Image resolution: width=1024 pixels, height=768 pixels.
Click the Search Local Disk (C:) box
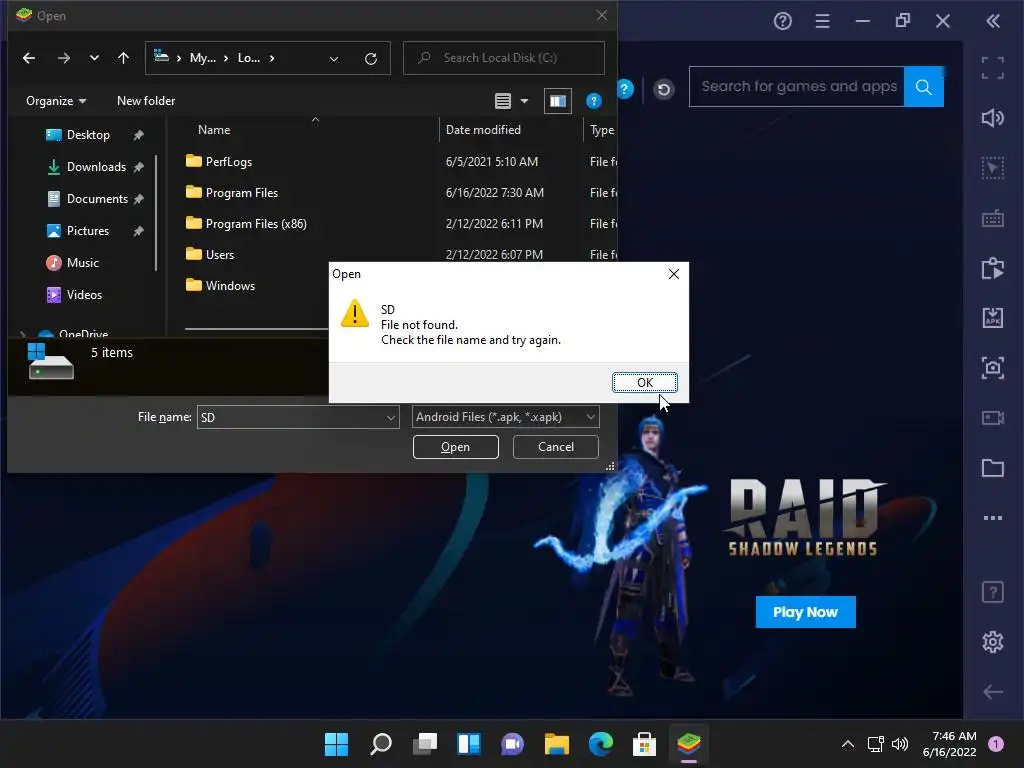(504, 58)
